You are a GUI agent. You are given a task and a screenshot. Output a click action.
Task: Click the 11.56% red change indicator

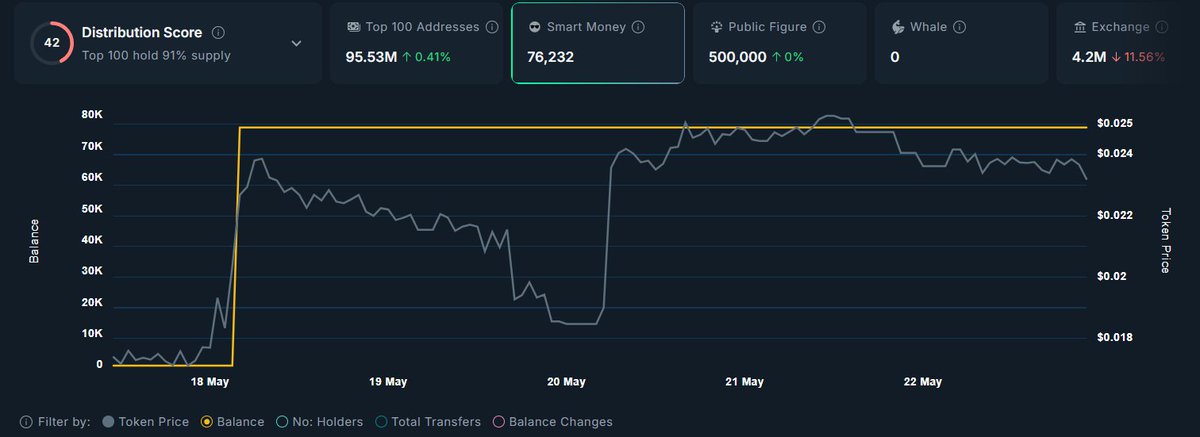coord(1136,57)
